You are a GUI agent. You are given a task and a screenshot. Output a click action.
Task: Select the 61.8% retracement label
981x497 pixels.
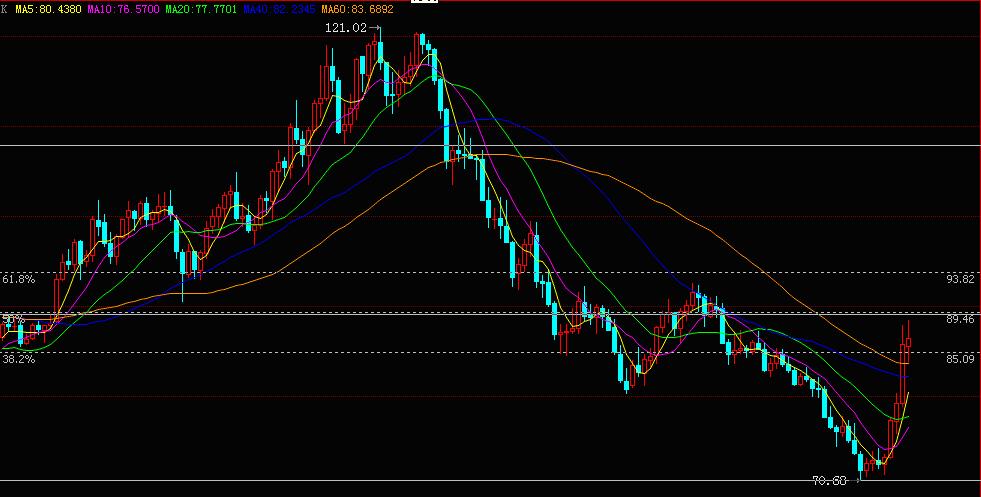click(x=19, y=279)
